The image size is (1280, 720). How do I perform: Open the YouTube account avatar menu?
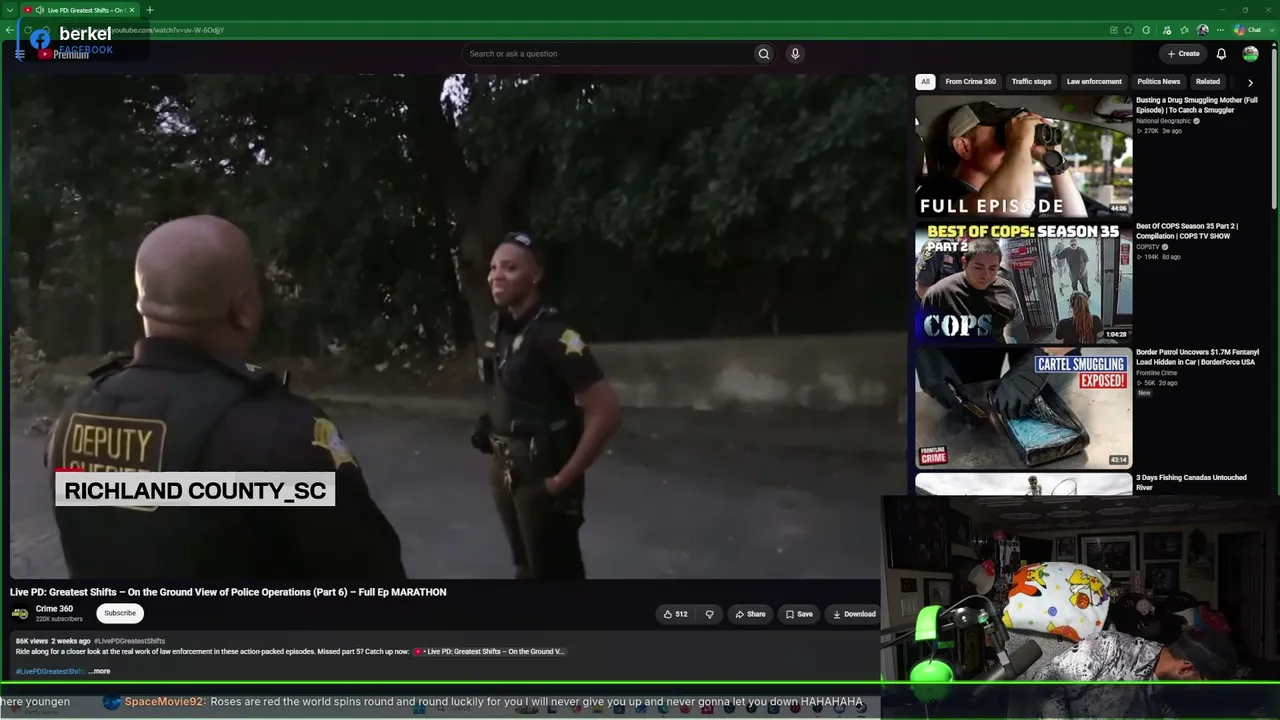pos(1250,54)
